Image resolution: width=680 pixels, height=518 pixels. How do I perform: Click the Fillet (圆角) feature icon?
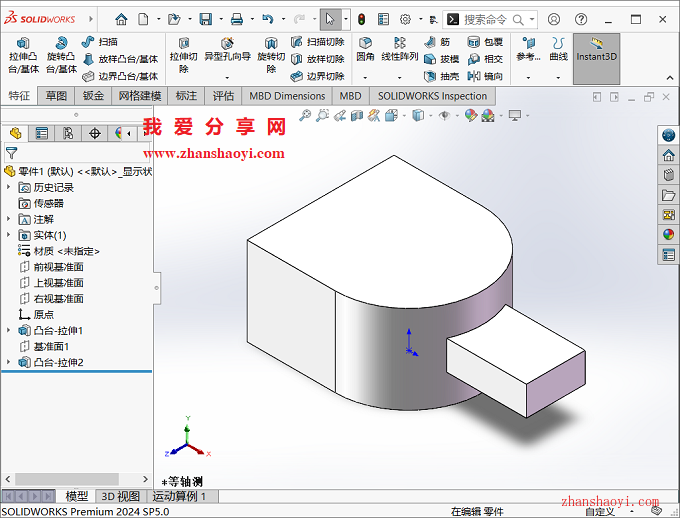point(365,49)
